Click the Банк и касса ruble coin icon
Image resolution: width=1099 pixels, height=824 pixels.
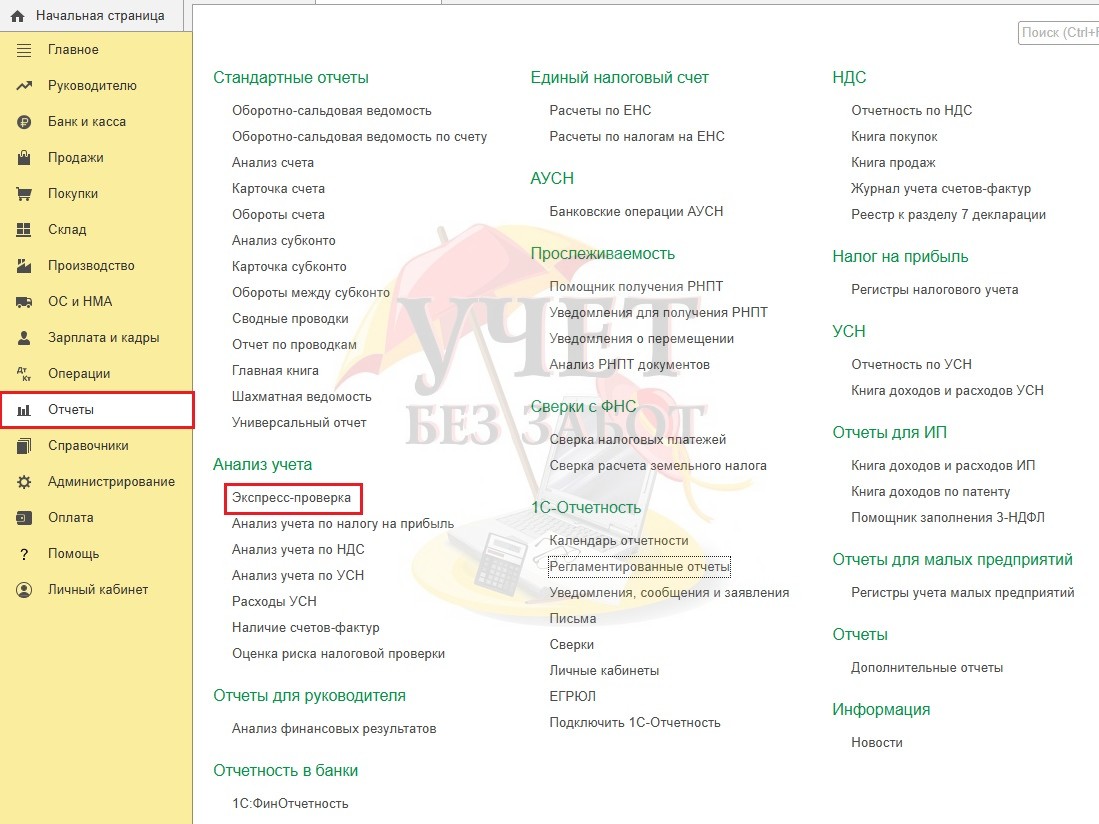pyautogui.click(x=24, y=122)
